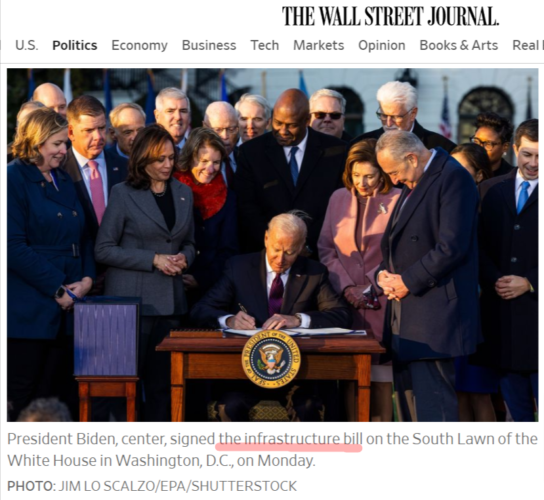Open the Opinion section
Screen dimensions: 544x500
pos(382,45)
